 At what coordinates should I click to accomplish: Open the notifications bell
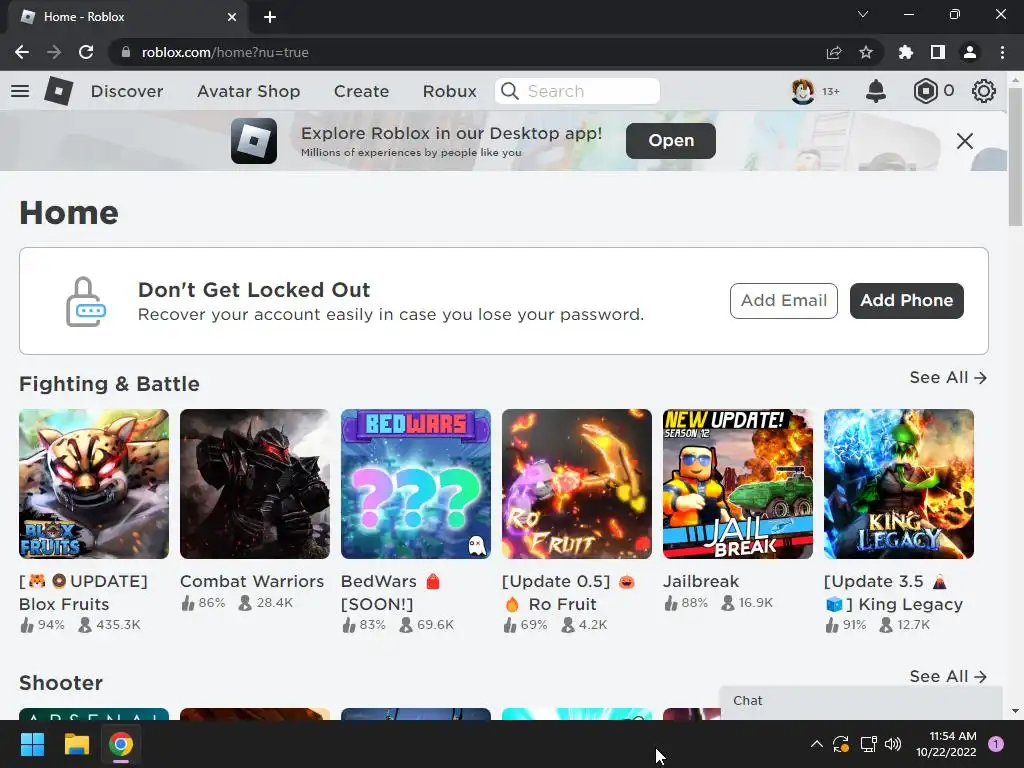pyautogui.click(x=876, y=91)
